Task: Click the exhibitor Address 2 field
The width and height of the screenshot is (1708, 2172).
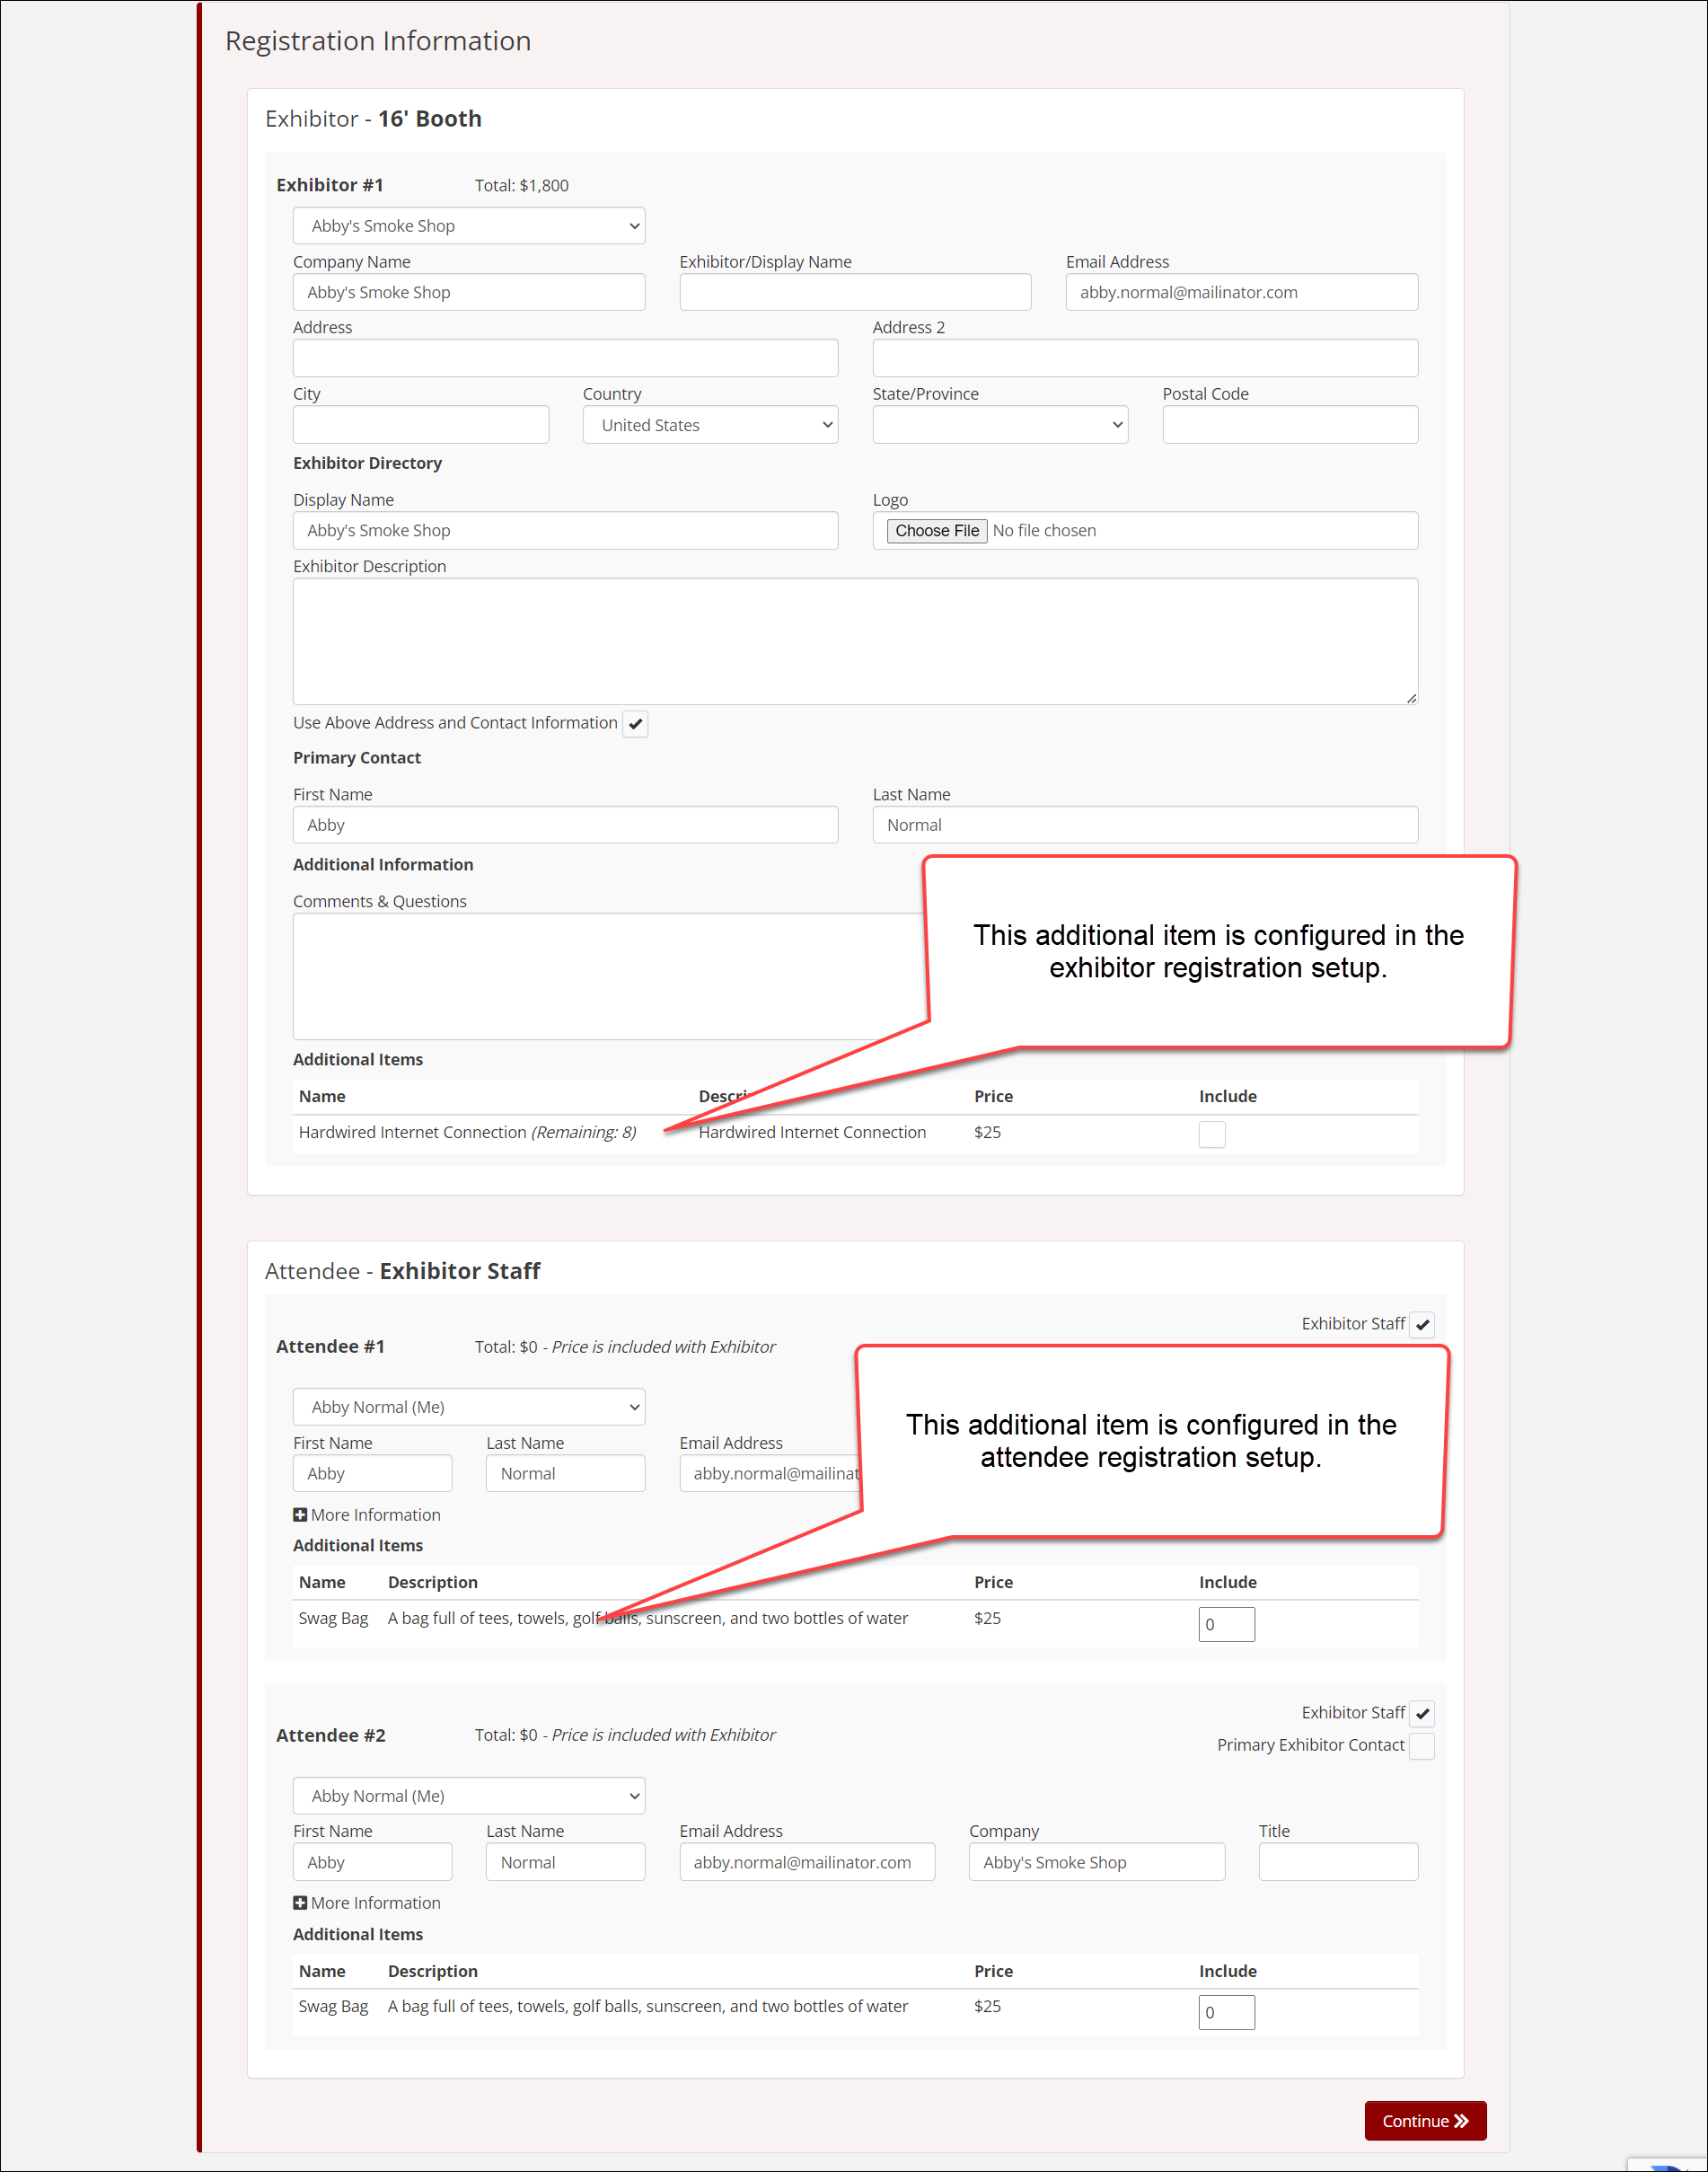Action: (x=1144, y=358)
